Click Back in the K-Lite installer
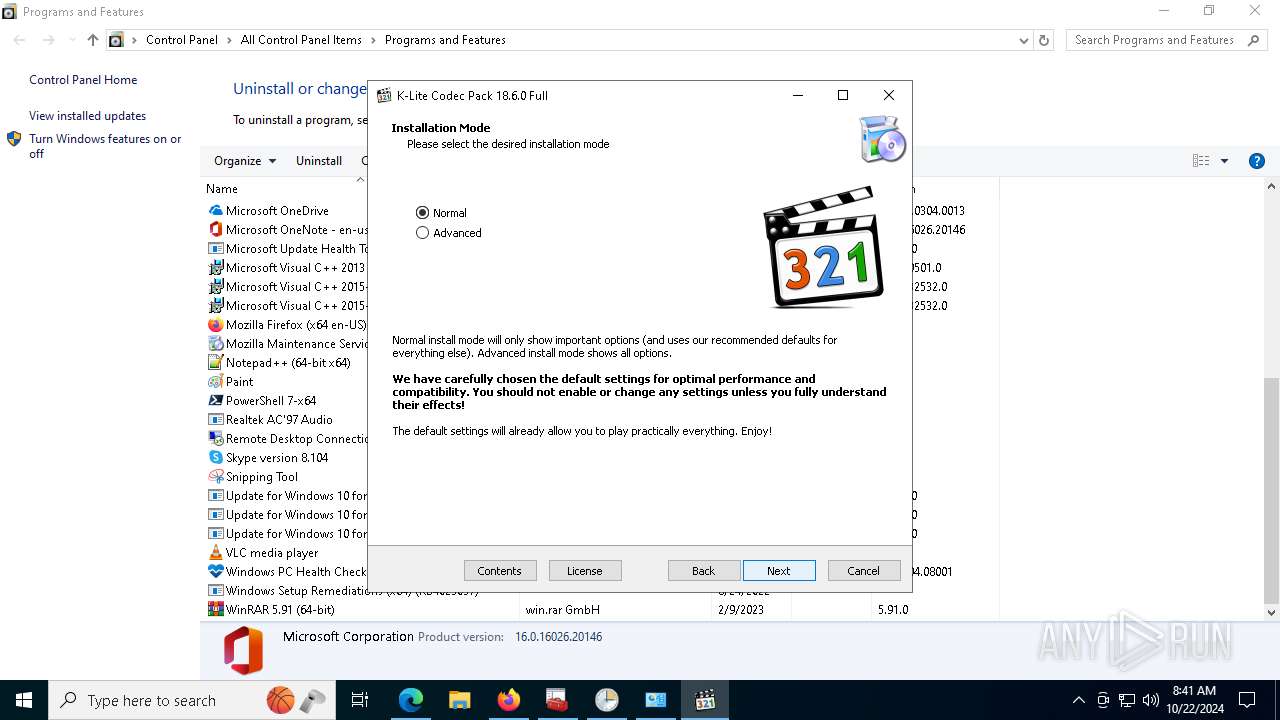The height and width of the screenshot is (720, 1280). [704, 571]
